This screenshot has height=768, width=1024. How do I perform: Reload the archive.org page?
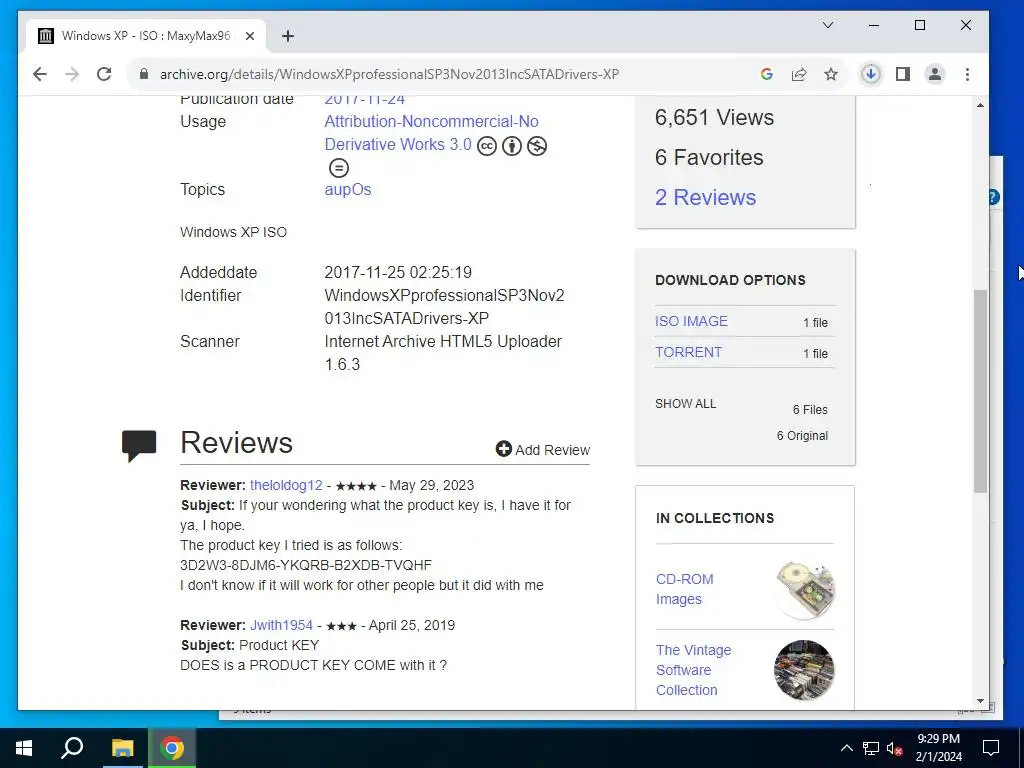[104, 74]
